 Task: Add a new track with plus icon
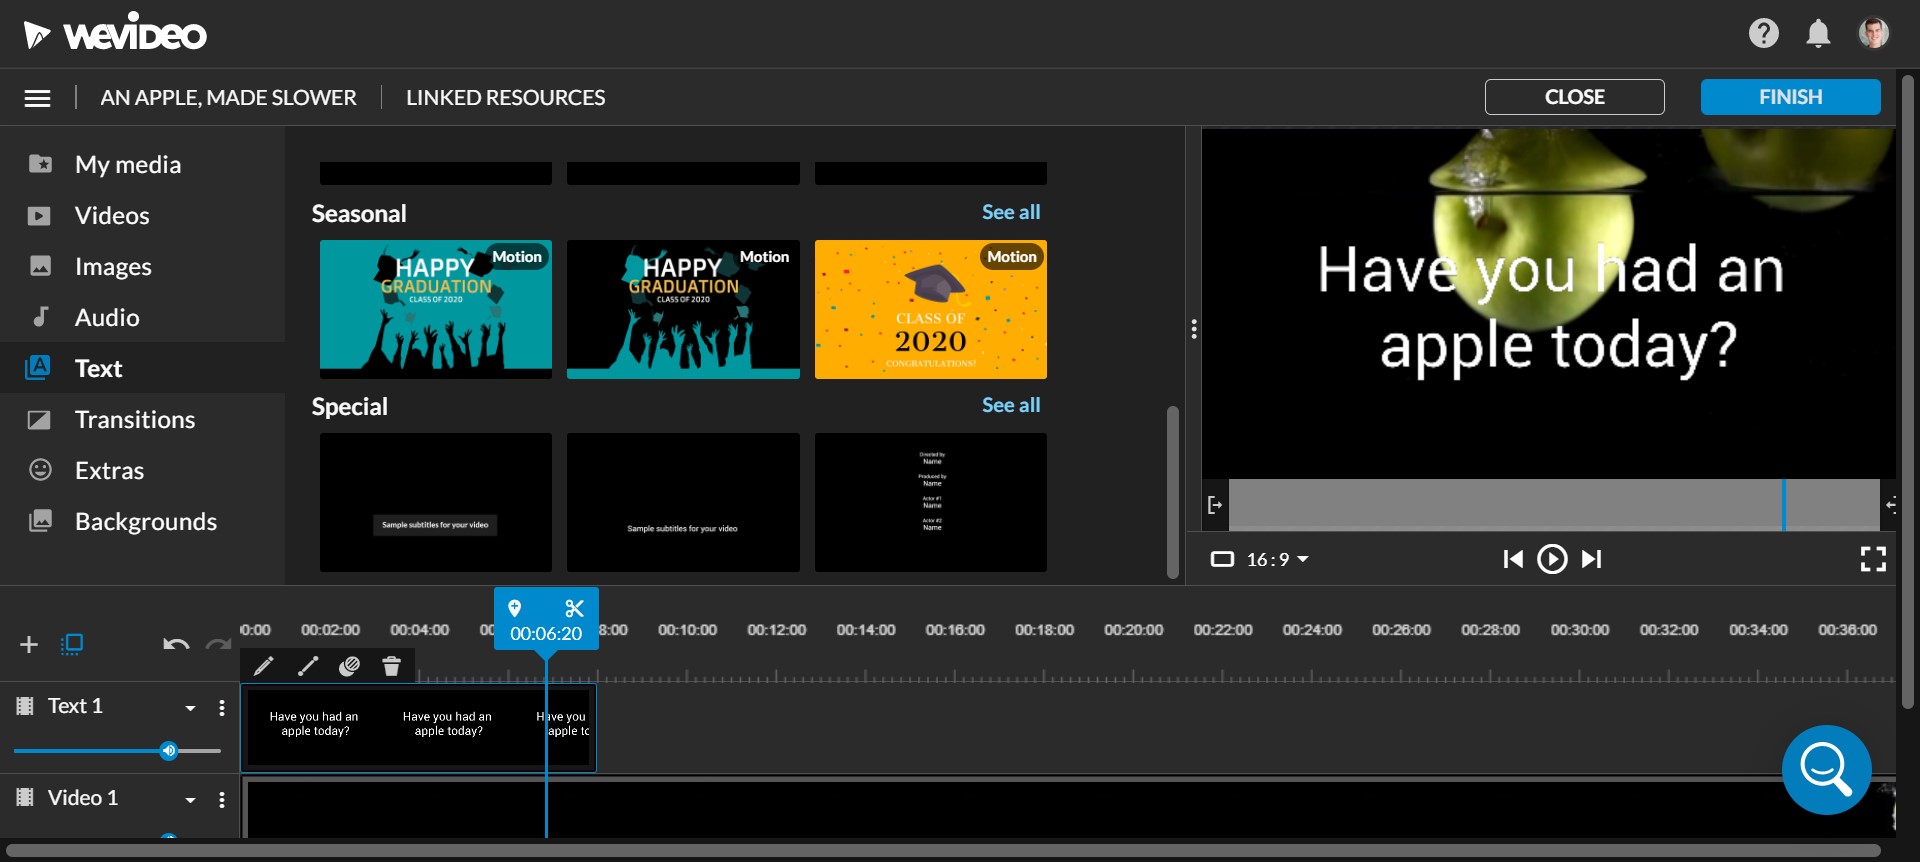click(29, 644)
